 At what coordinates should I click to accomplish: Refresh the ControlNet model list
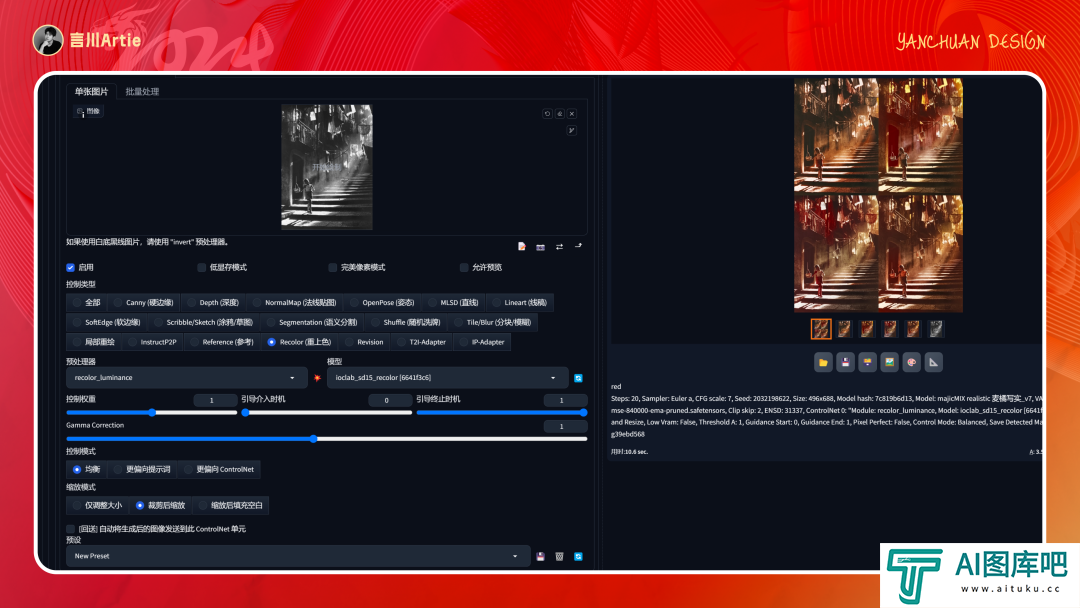pos(578,378)
